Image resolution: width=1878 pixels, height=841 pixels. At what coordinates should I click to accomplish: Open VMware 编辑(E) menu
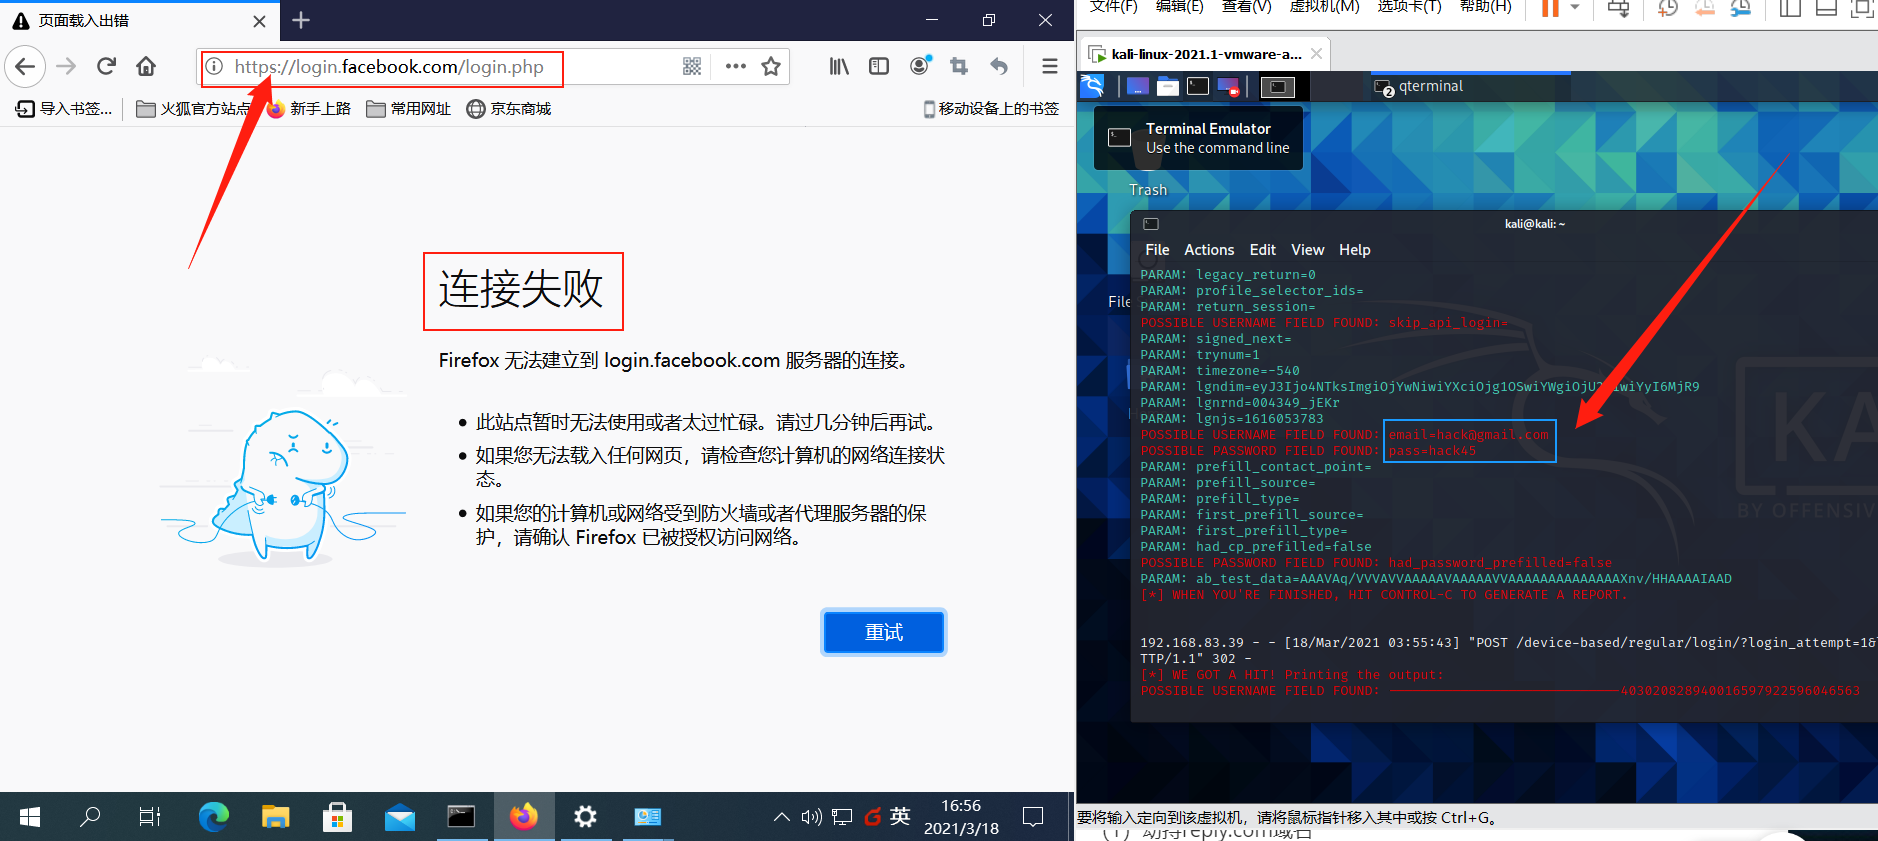pyautogui.click(x=1180, y=7)
